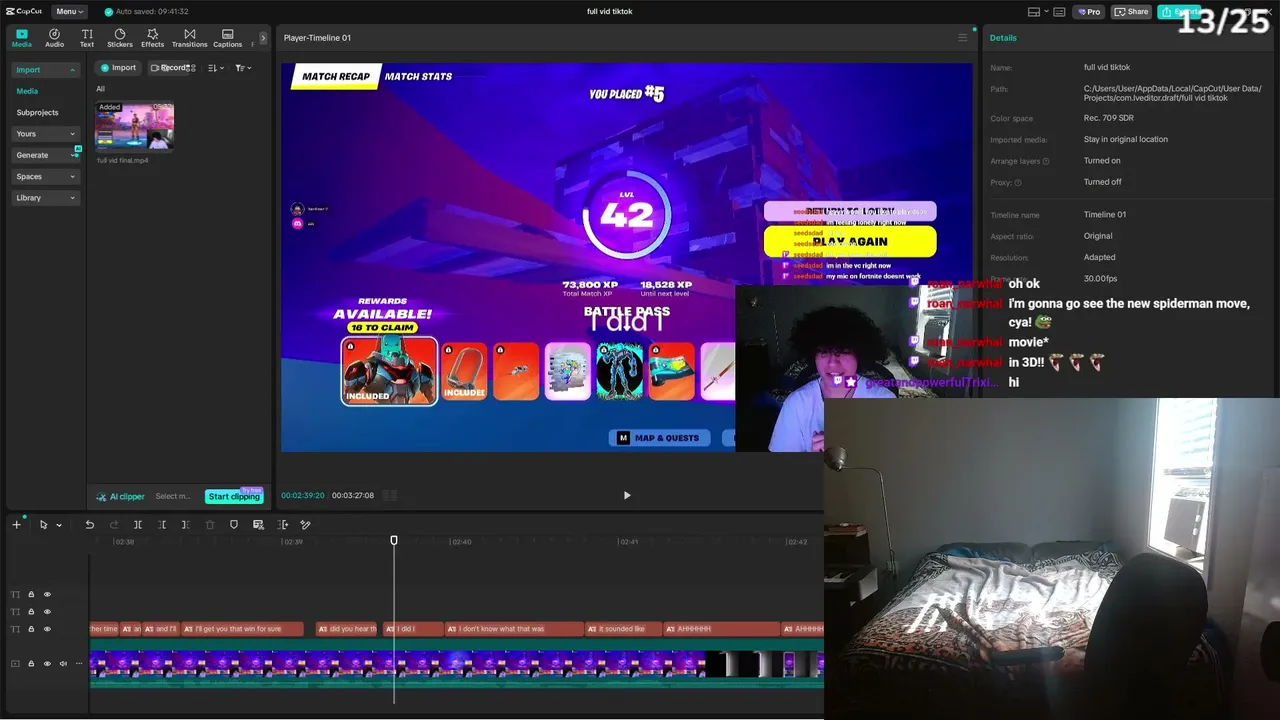Screen dimensions: 1280x720
Task: Open the Select model dropdown
Action: 173,496
